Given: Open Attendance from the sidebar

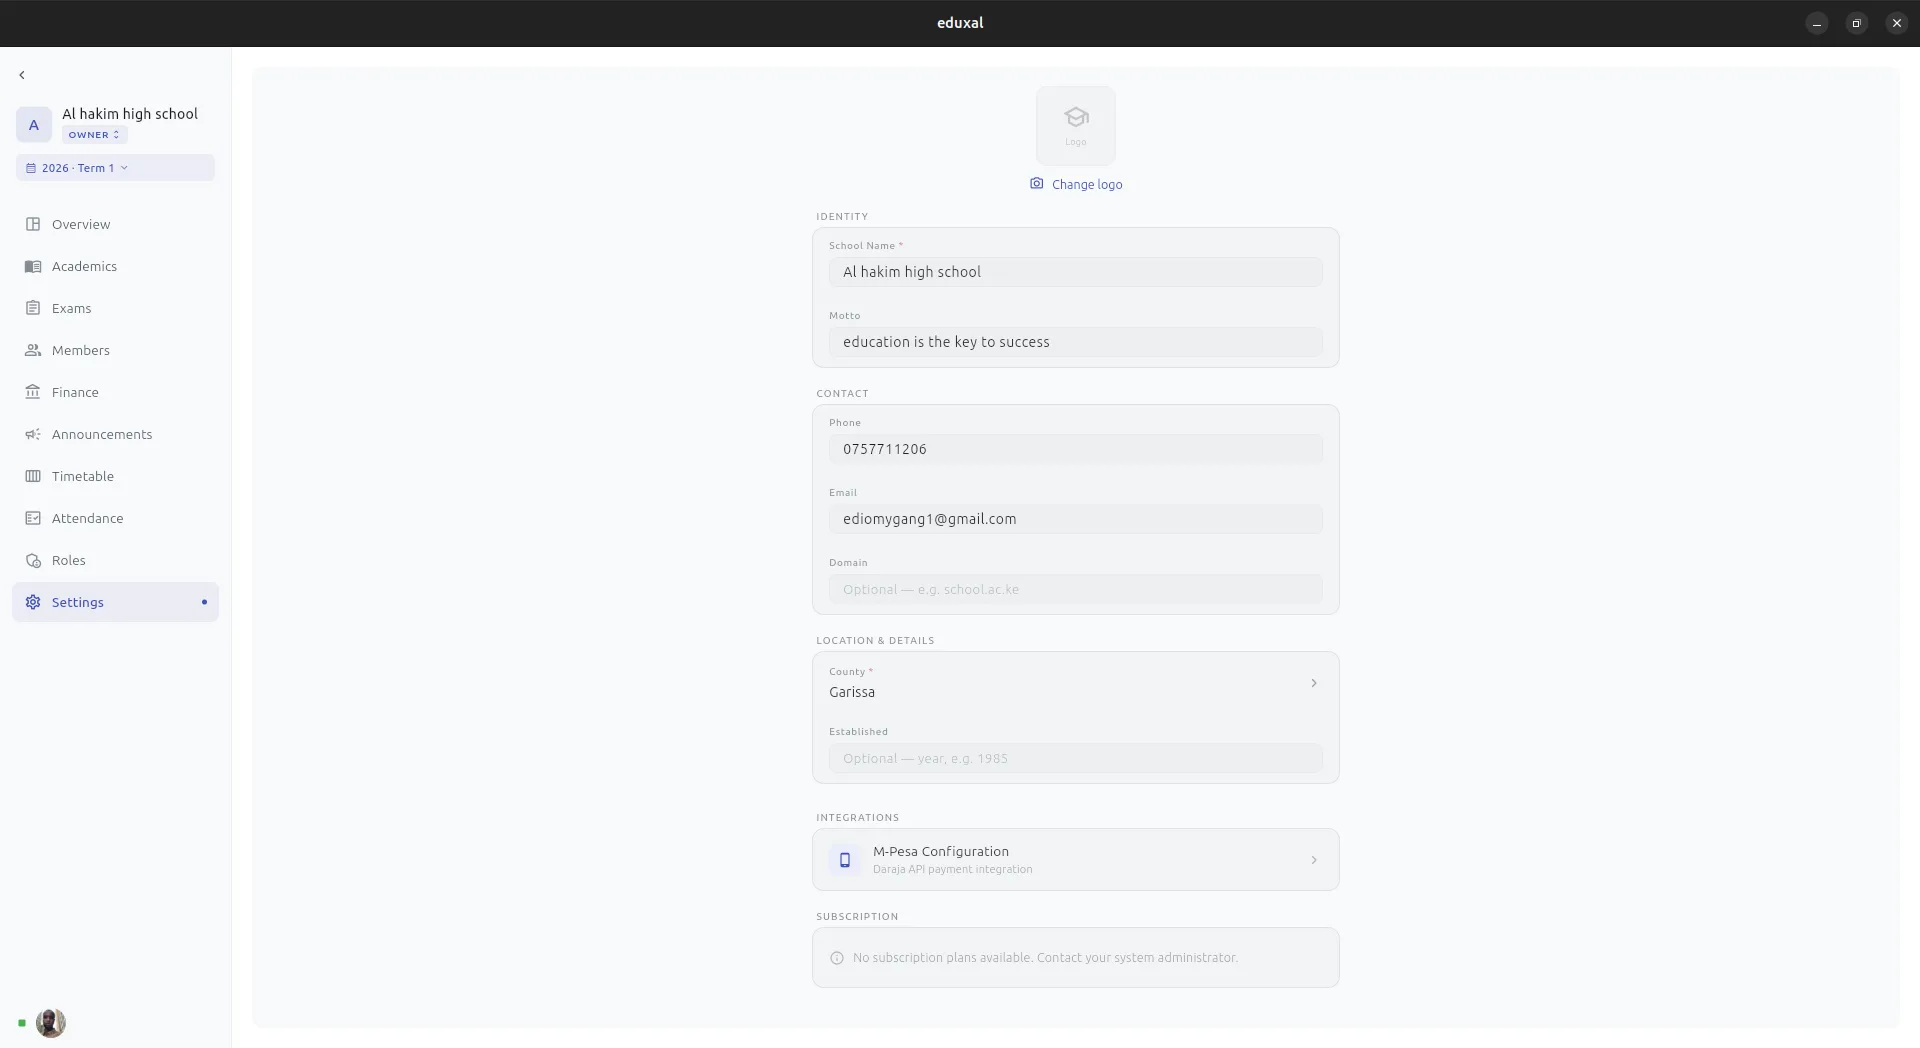Looking at the screenshot, I should [x=85, y=518].
